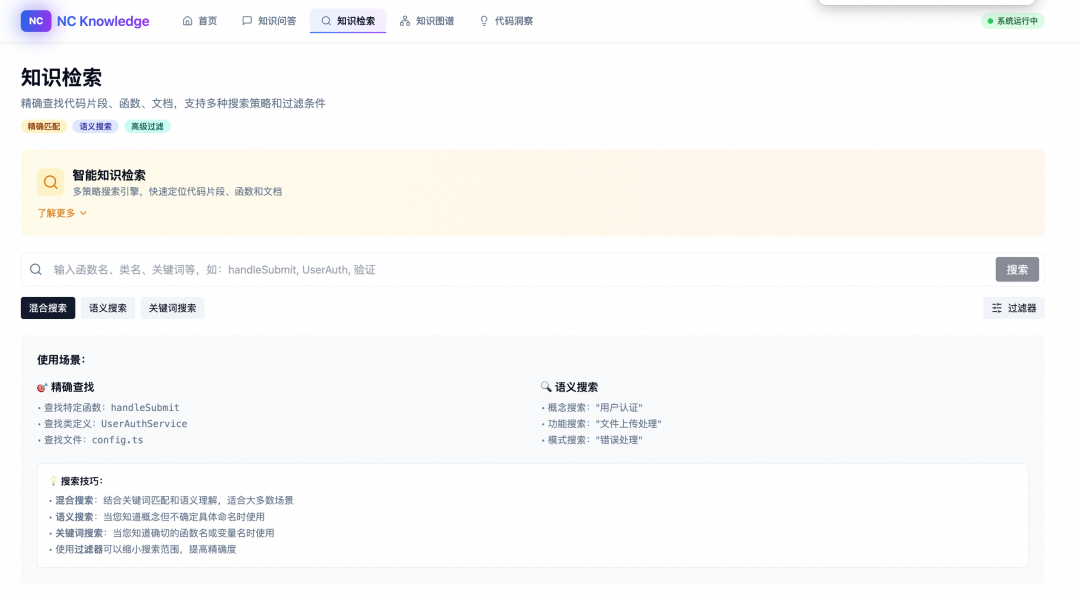Collapse 了解更多 with its chevron arrow
The width and height of the screenshot is (1080, 593).
(83, 212)
